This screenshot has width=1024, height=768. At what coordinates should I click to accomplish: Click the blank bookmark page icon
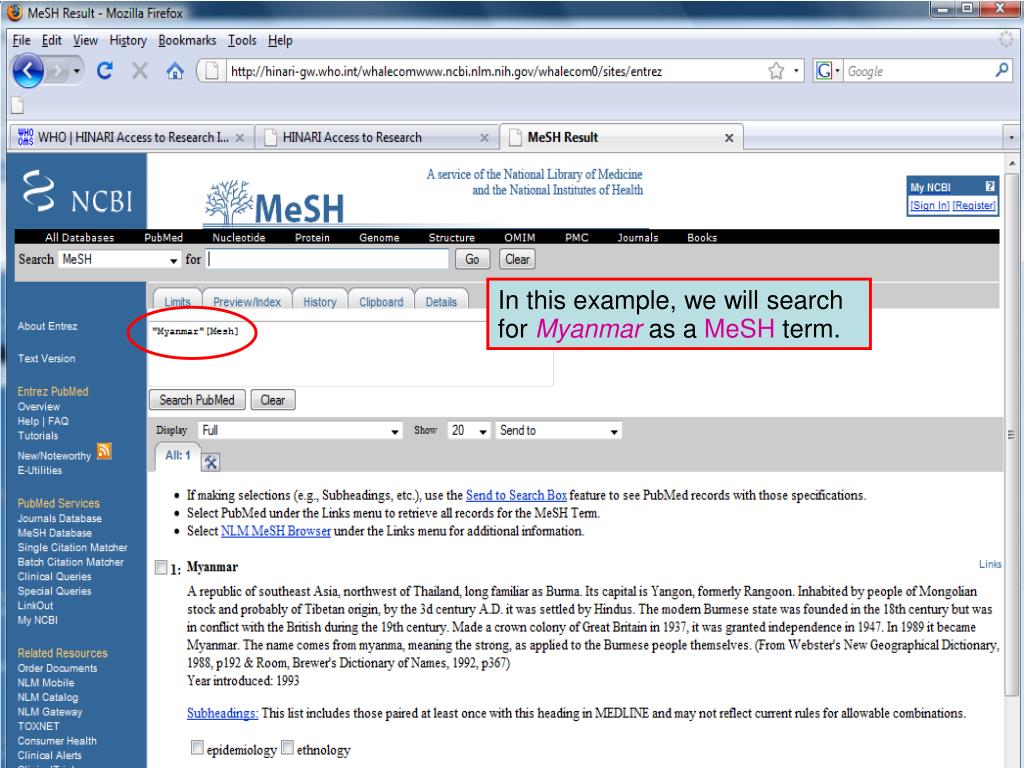click(18, 105)
